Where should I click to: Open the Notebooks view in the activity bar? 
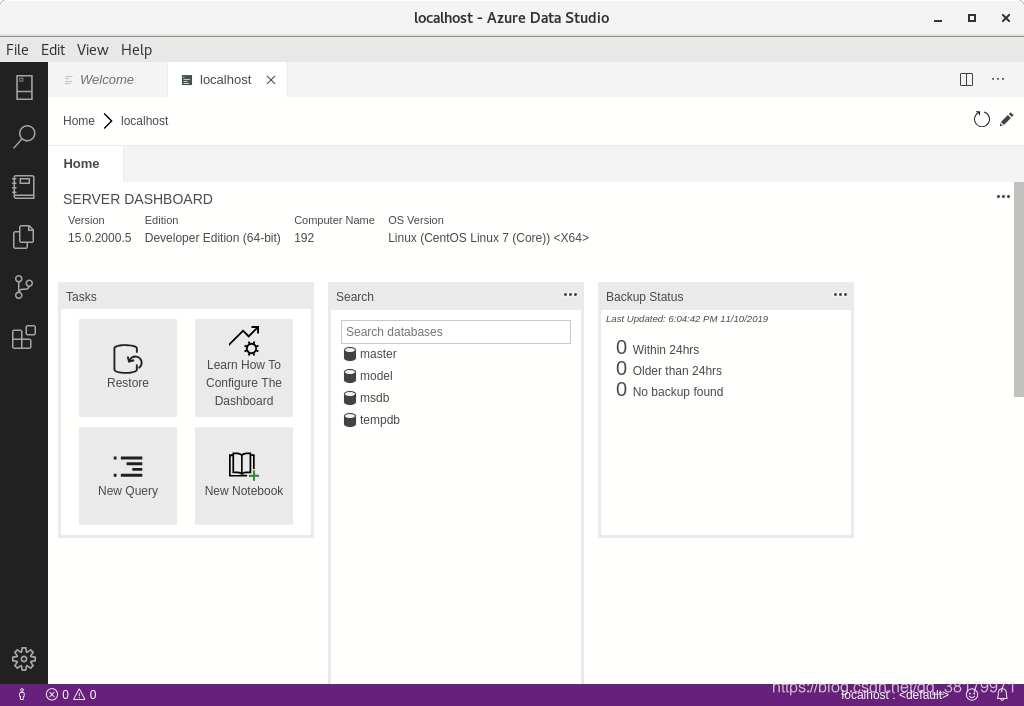(x=24, y=187)
